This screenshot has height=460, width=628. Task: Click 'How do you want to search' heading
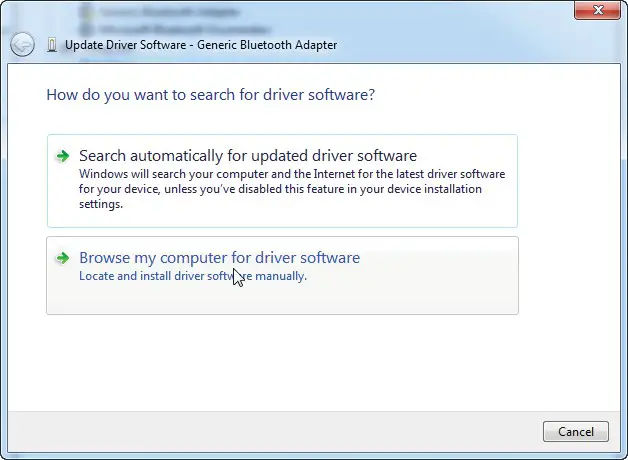click(211, 95)
